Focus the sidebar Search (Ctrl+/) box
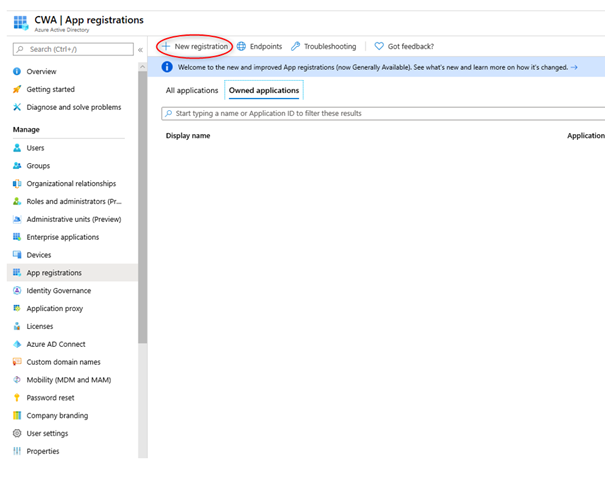This screenshot has width=605, height=489. [x=73, y=49]
